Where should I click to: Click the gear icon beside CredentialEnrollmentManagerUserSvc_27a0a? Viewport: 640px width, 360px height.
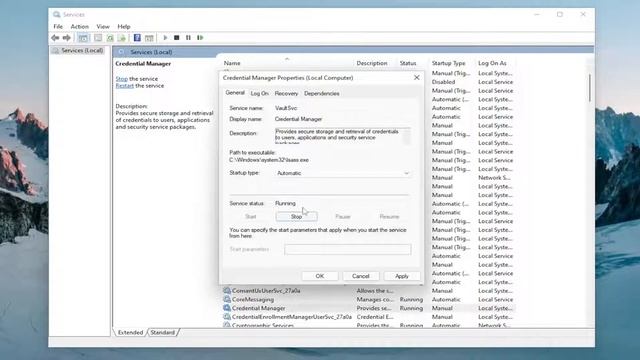pos(227,317)
